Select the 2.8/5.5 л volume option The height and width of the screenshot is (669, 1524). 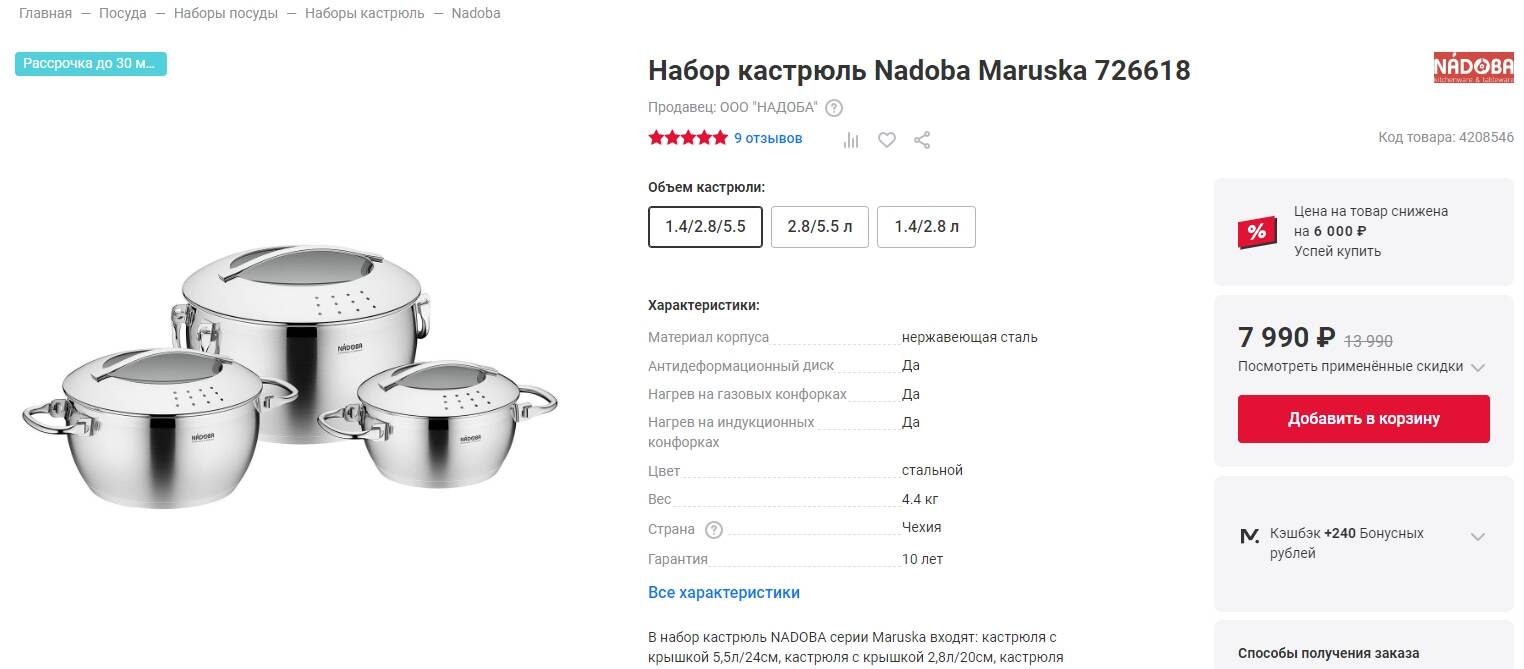point(820,227)
